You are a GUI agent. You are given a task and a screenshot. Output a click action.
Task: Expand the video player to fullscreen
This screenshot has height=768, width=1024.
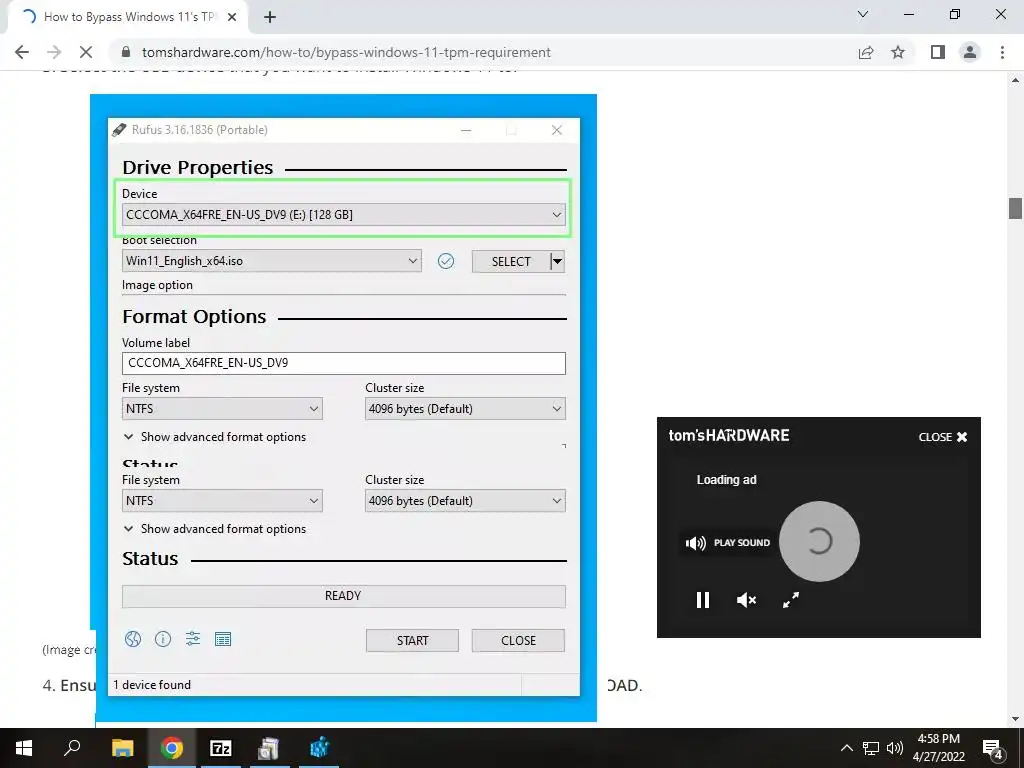click(791, 600)
